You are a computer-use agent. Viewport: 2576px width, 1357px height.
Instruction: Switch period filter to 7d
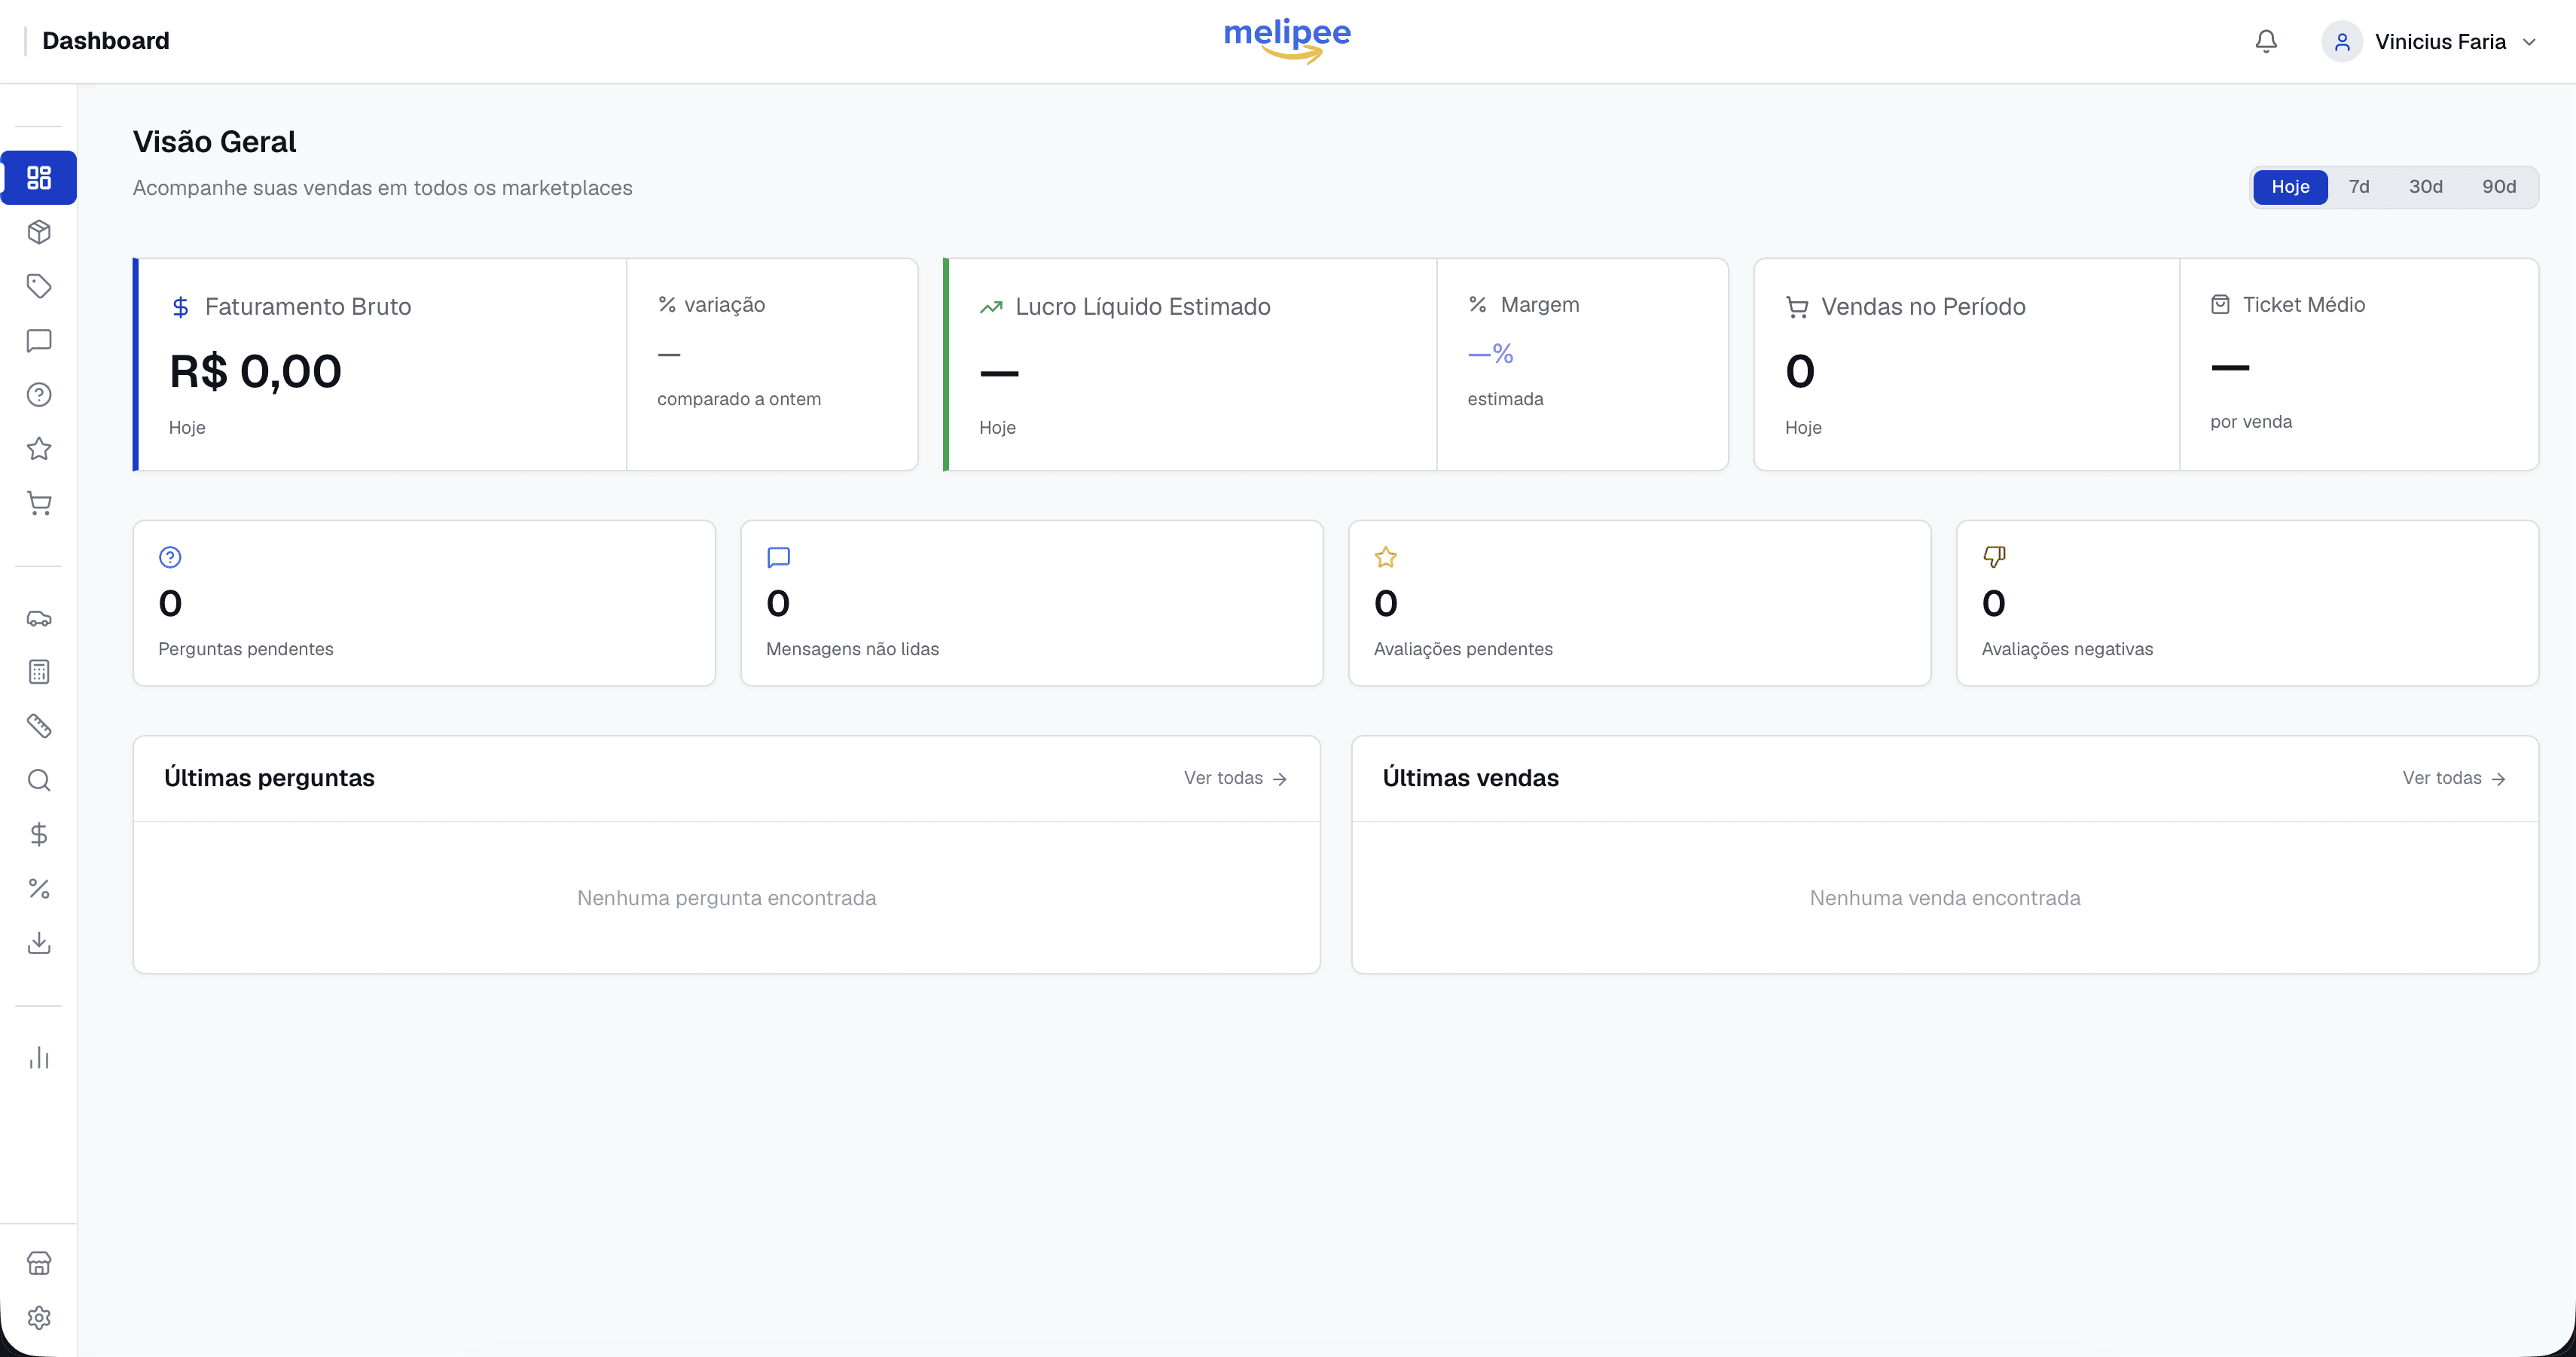2359,187
